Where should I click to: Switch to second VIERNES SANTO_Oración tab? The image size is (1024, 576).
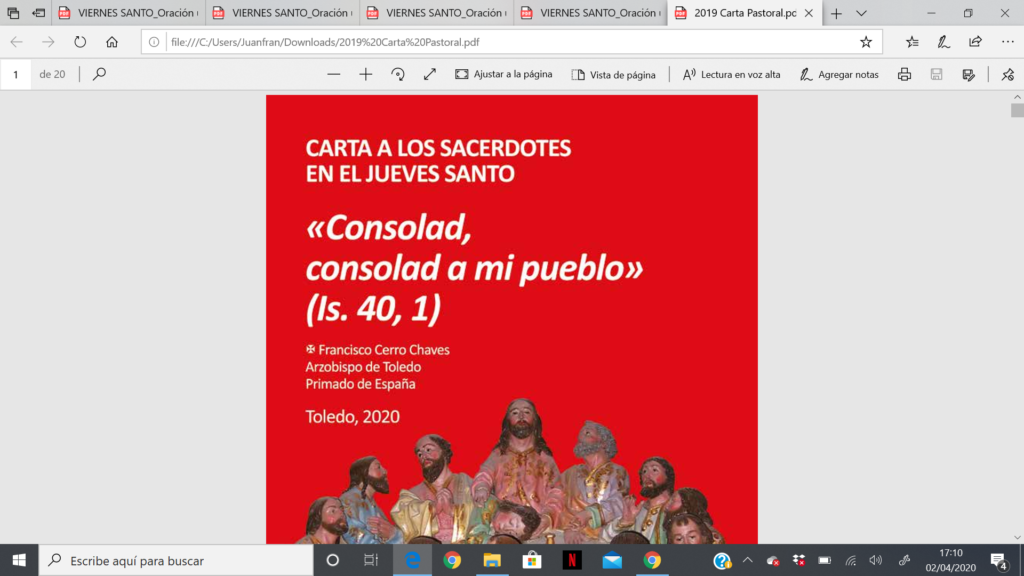283,13
